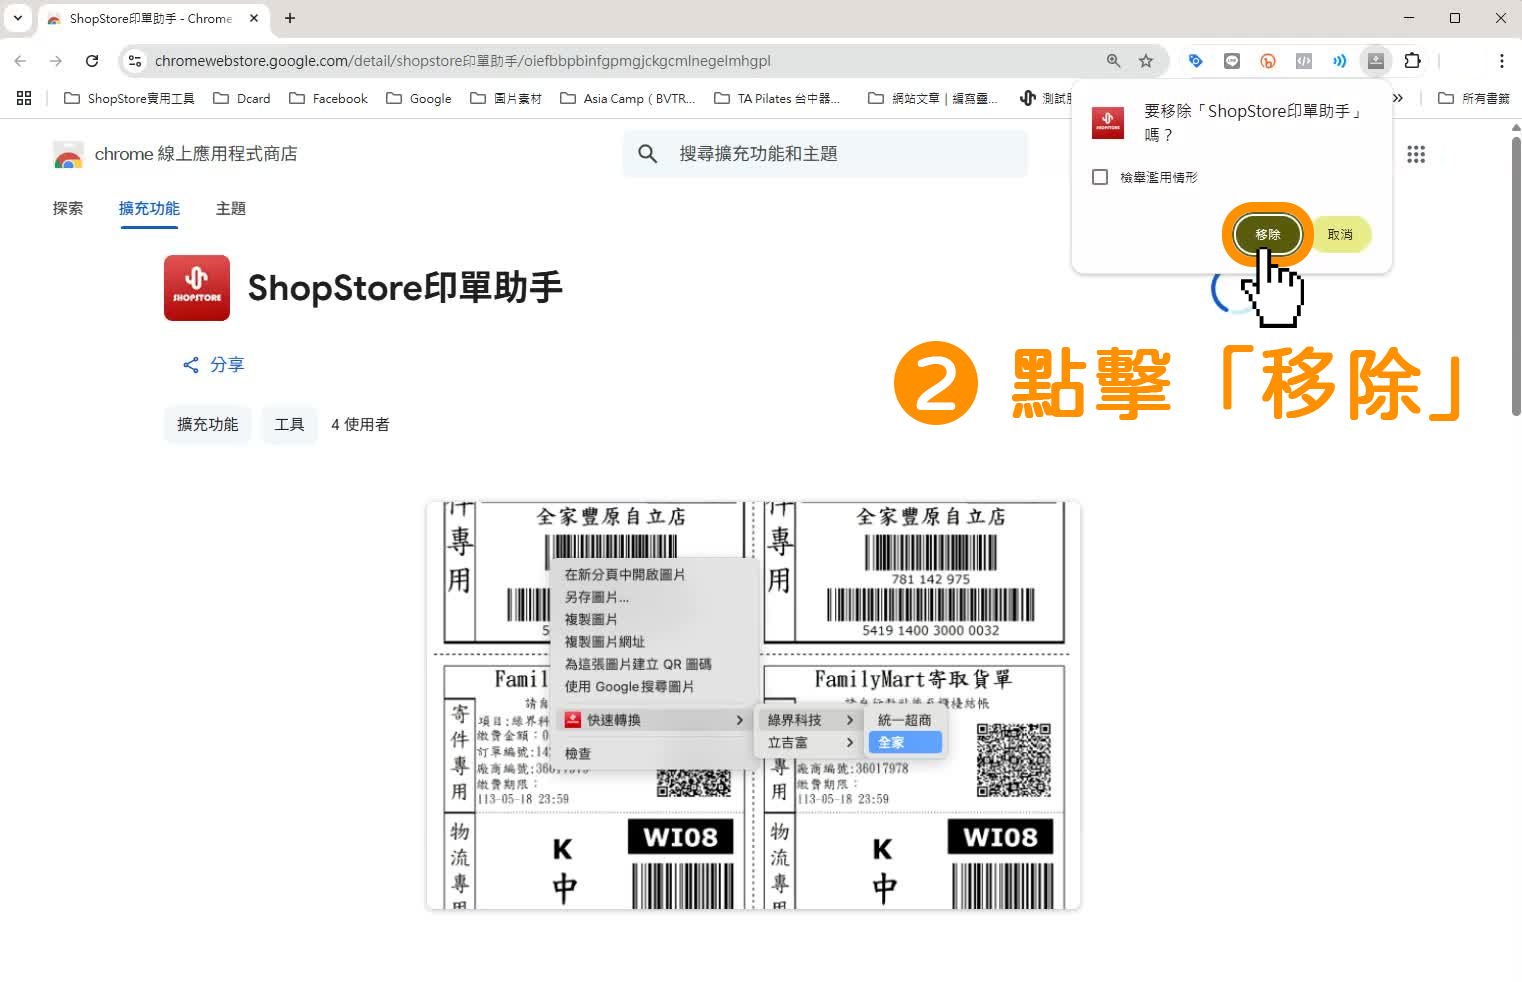Open the 網站文章 bookmark folder
Image resolution: width=1522 pixels, height=982 pixels.
933,98
